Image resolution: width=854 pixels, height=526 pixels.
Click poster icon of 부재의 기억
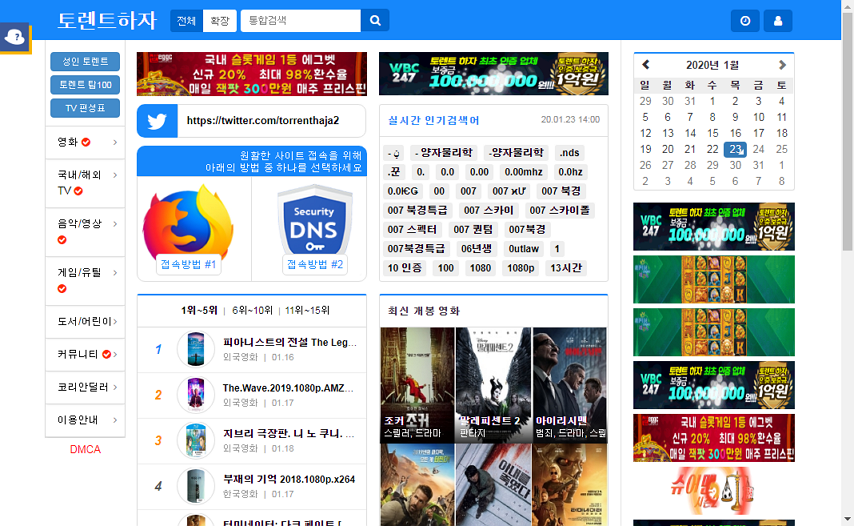pyautogui.click(x=196, y=486)
